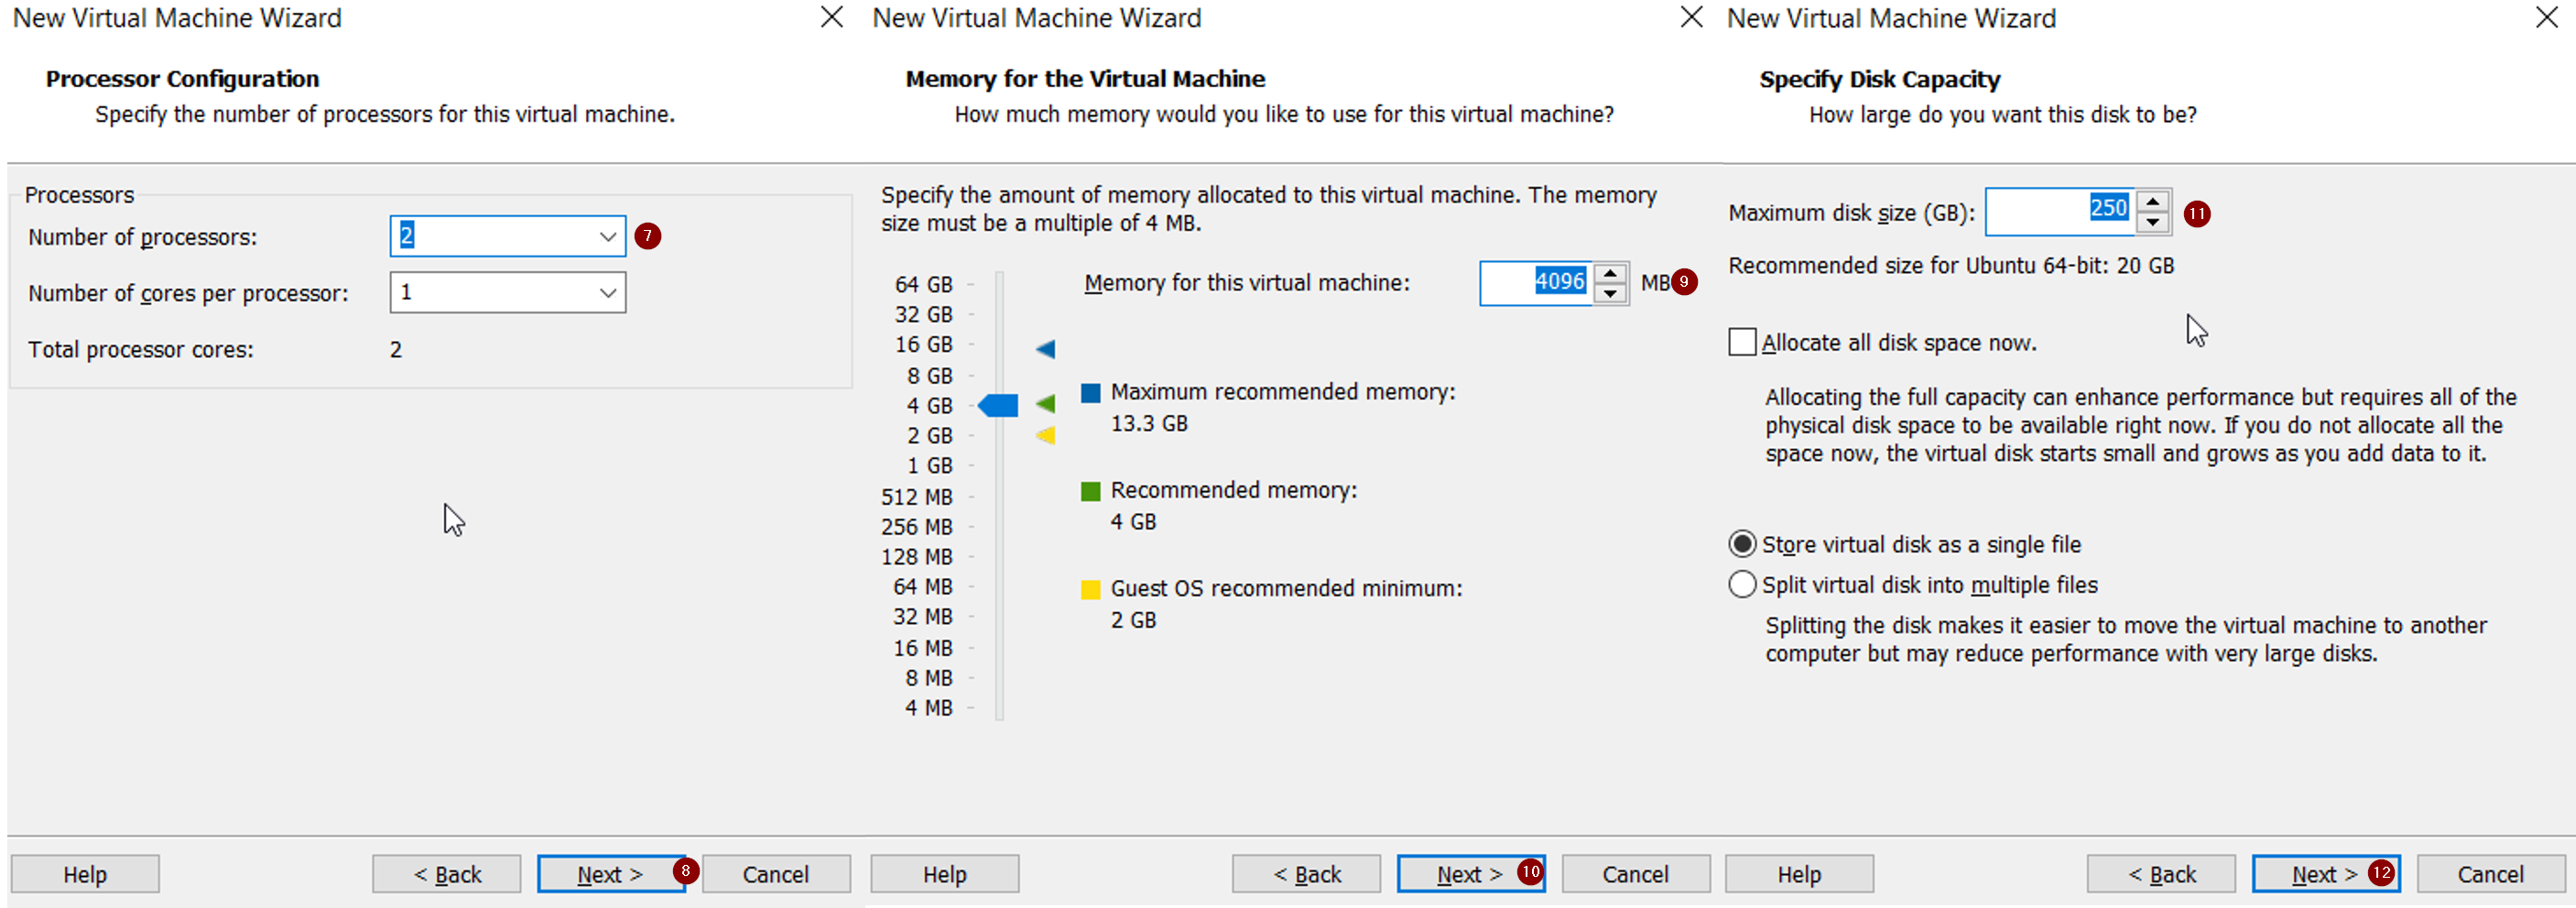This screenshot has width=2576, height=908.
Task: Click the Maximum disk size up arrow
Action: [x=2153, y=200]
